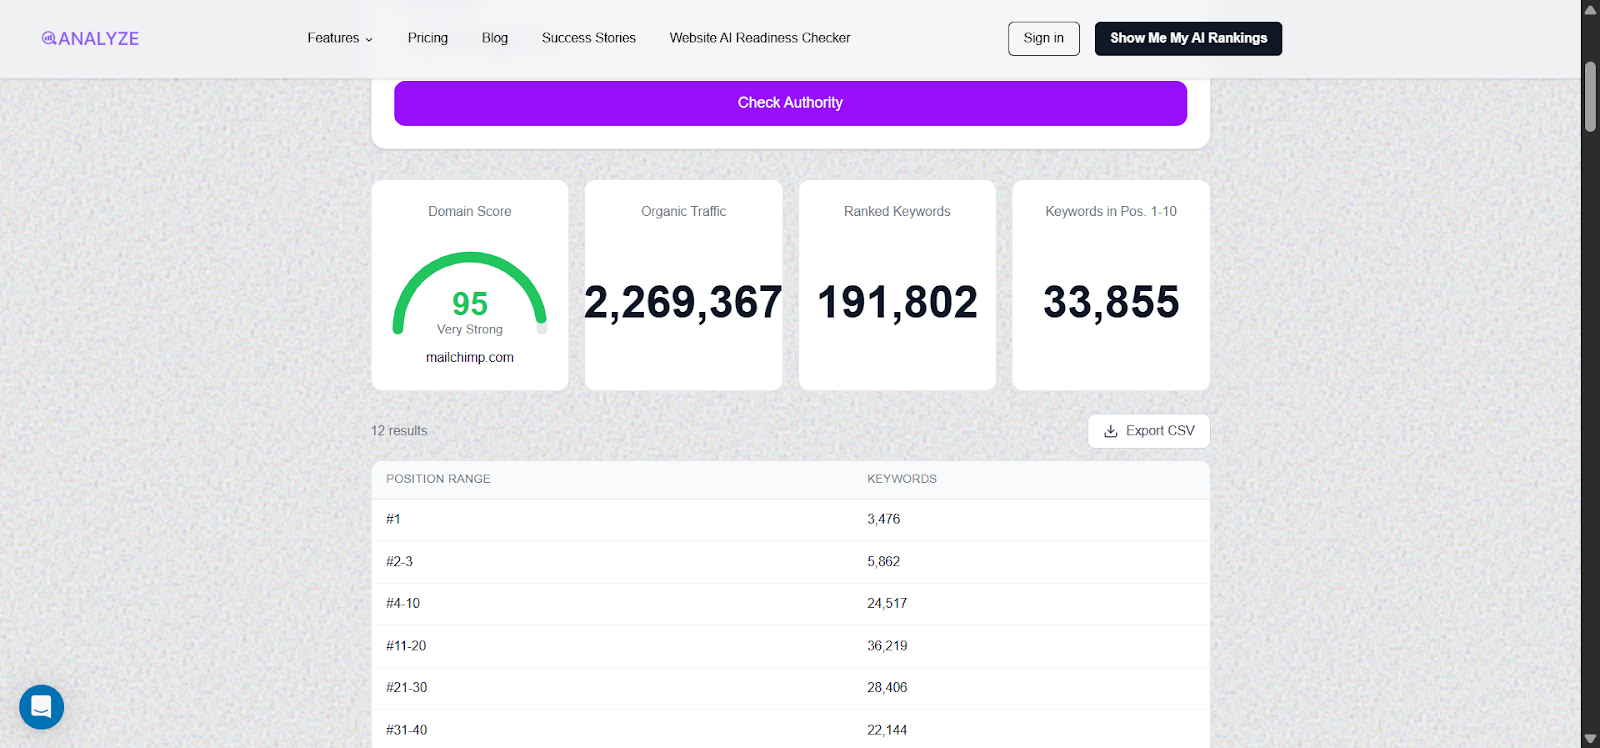
Task: Select the #4-10 position range row
Action: (x=790, y=604)
